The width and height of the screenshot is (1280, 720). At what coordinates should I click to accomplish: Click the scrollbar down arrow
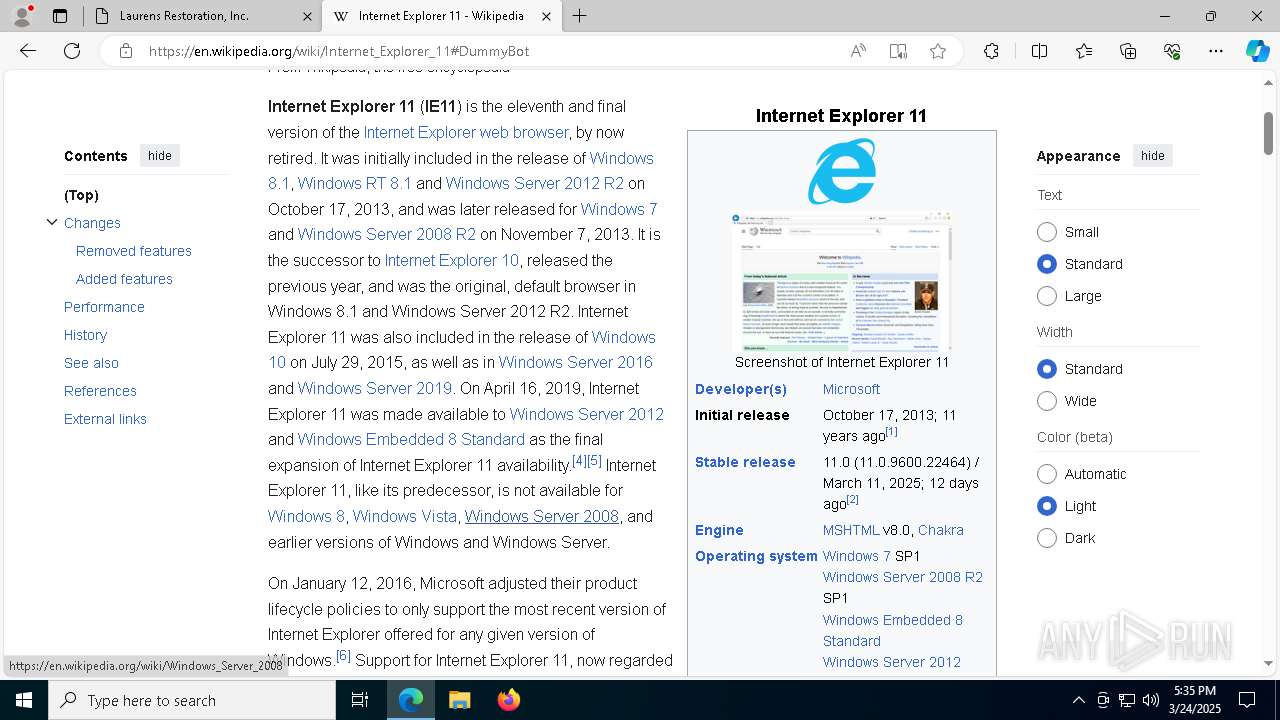pyautogui.click(x=1268, y=663)
